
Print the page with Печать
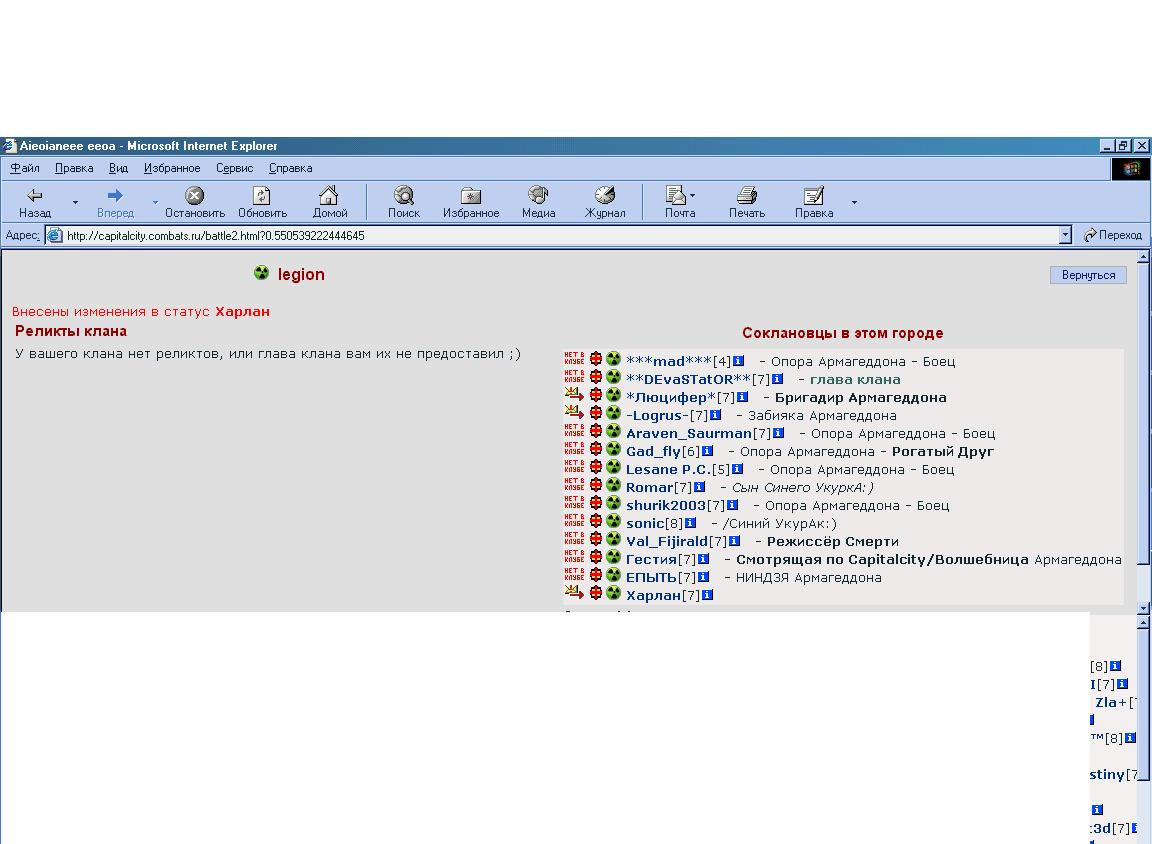point(746,203)
